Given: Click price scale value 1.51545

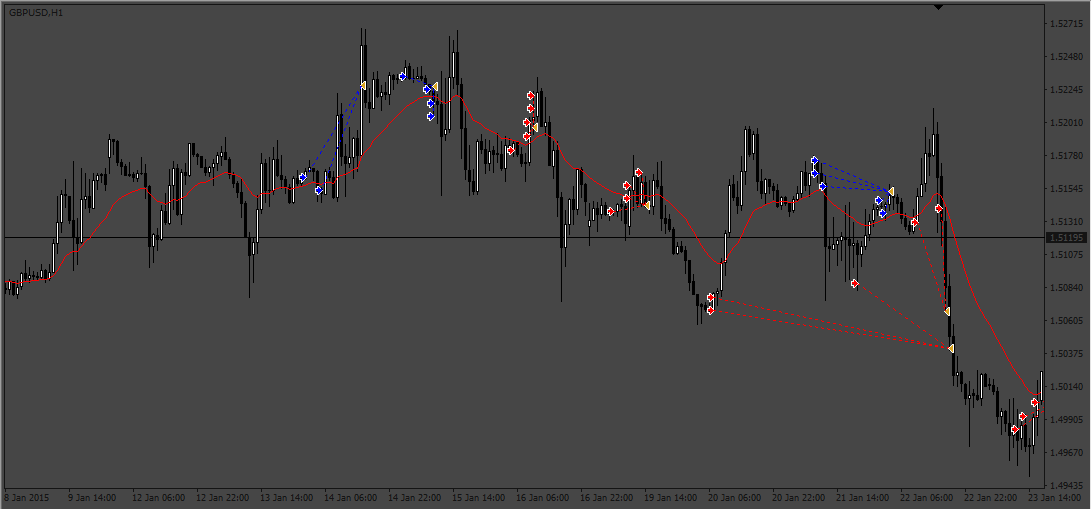Looking at the screenshot, I should 1068,189.
